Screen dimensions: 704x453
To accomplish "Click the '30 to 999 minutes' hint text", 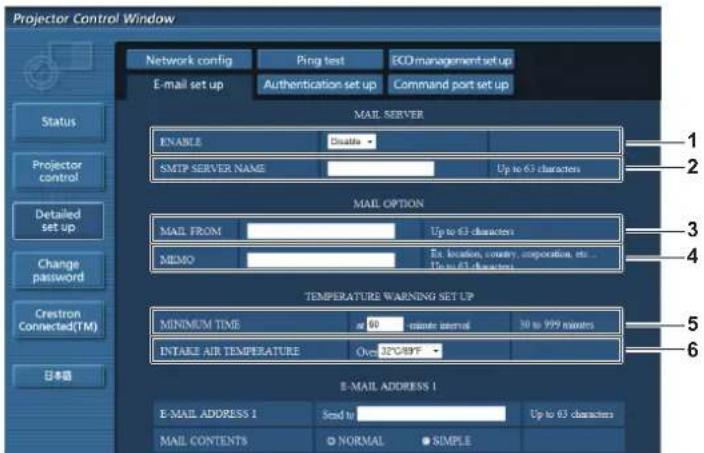I will [557, 324].
